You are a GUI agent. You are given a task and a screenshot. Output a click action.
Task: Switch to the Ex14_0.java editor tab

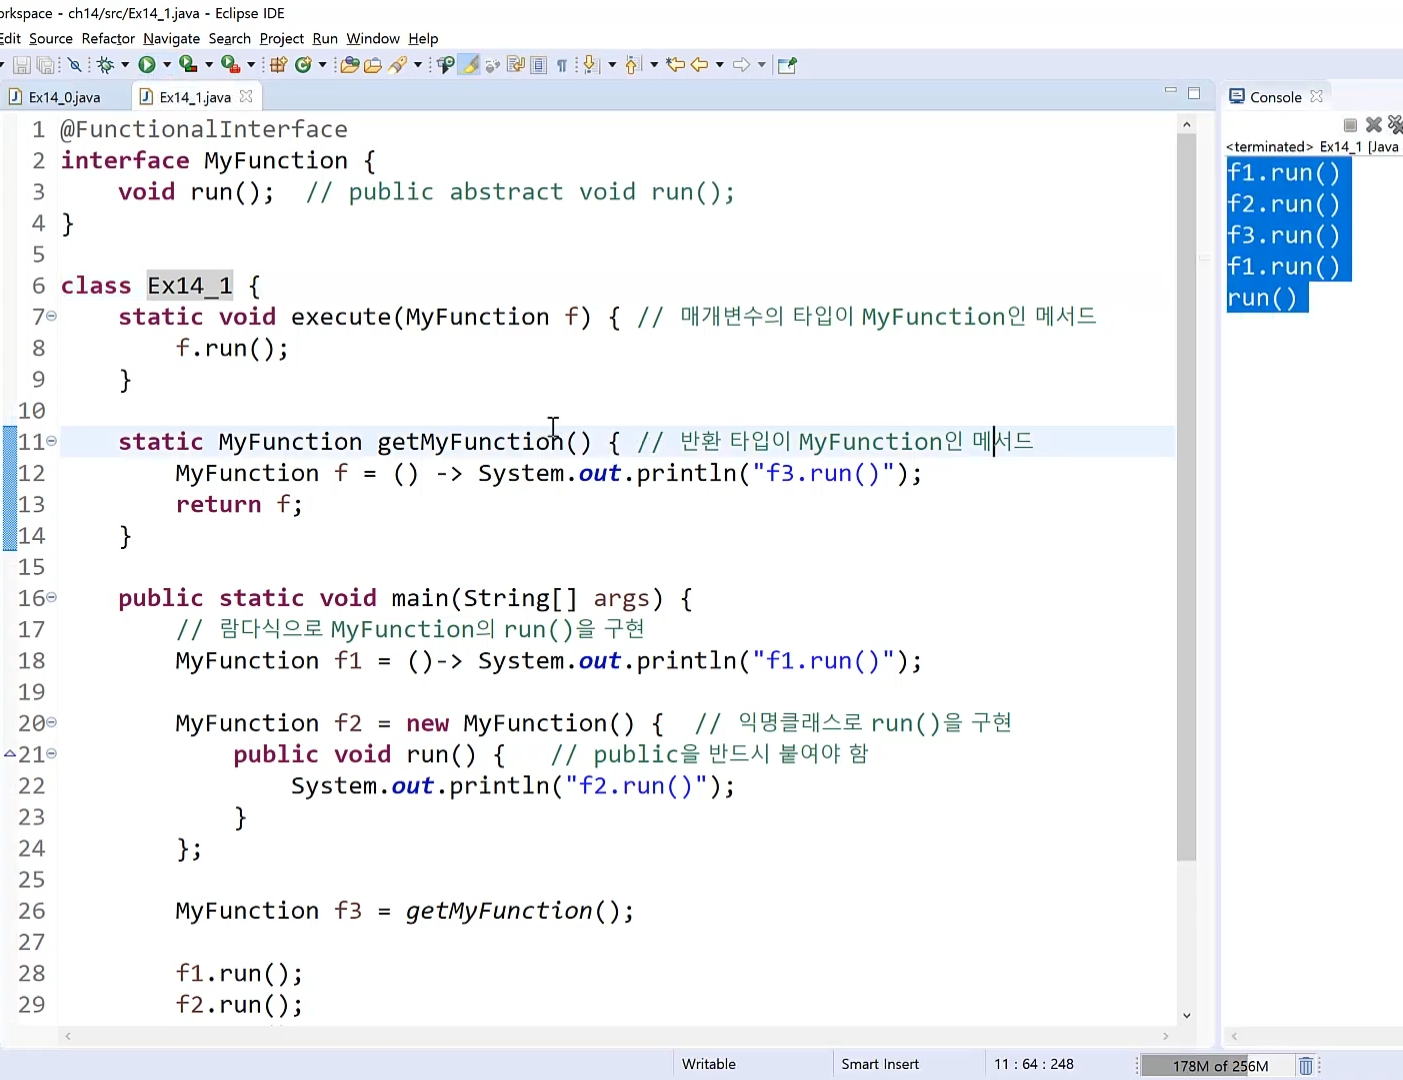click(x=65, y=97)
